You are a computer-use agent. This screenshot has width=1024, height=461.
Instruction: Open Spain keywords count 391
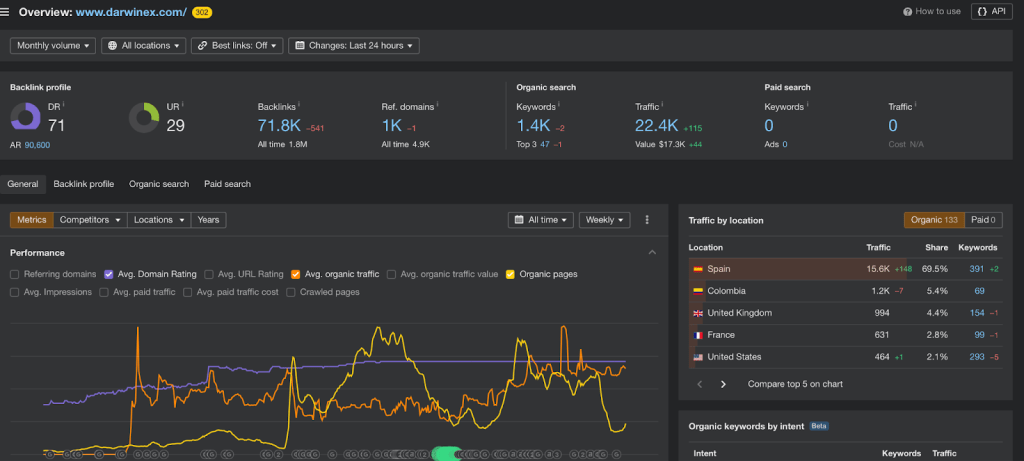pos(976,269)
